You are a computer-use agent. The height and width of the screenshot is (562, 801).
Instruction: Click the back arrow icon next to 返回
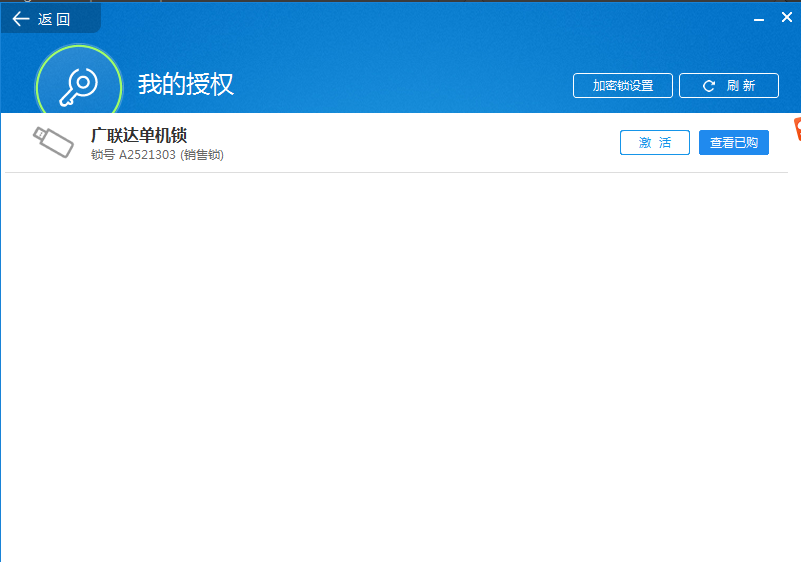coord(21,19)
